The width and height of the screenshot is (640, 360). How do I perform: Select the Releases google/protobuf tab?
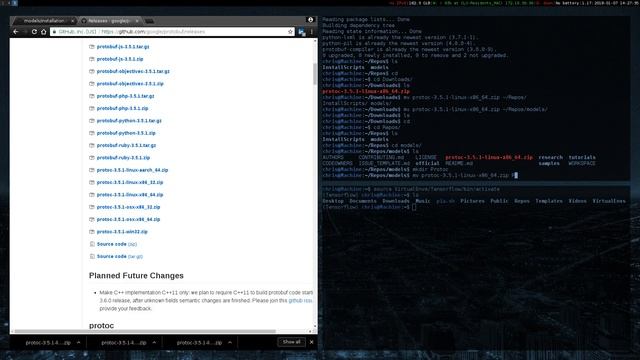pyautogui.click(x=109, y=21)
